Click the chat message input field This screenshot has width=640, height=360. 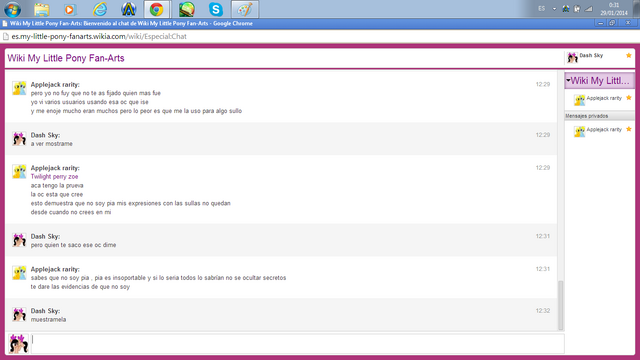pos(298,344)
